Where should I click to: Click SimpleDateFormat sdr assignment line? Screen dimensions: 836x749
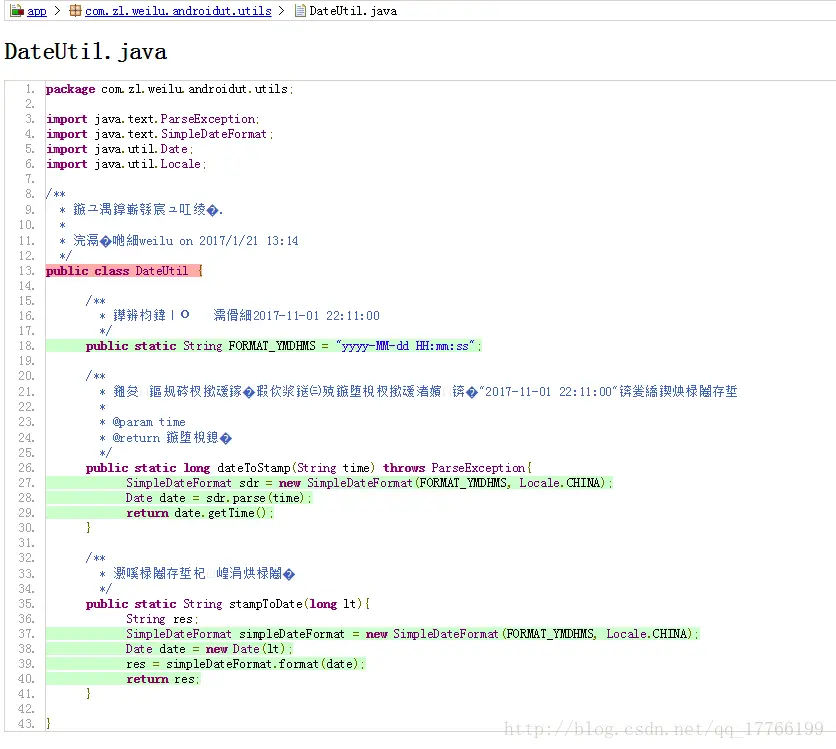pyautogui.click(x=369, y=482)
